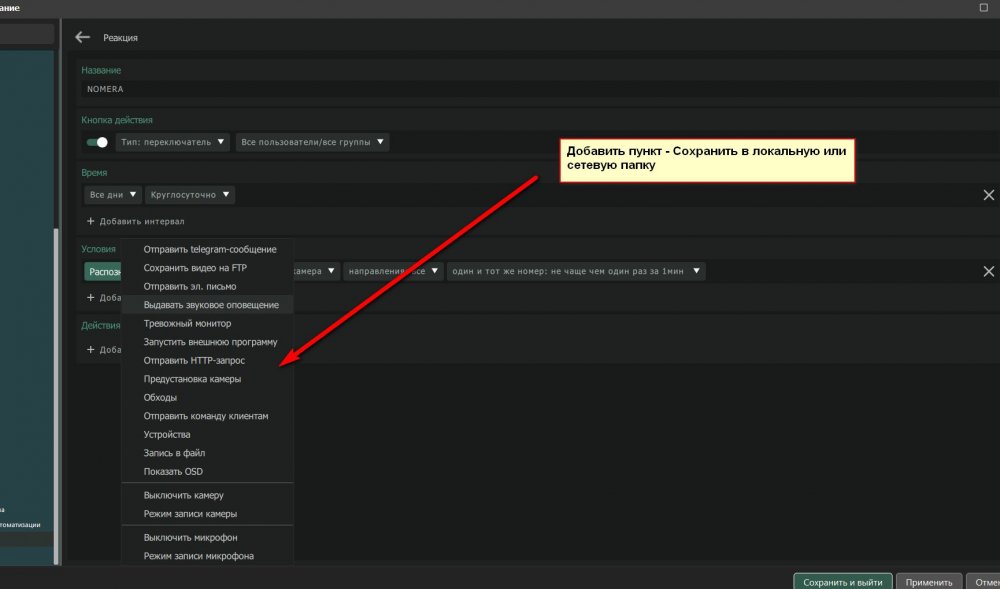Select Запись в файл
The height and width of the screenshot is (589, 1000).
click(207, 453)
